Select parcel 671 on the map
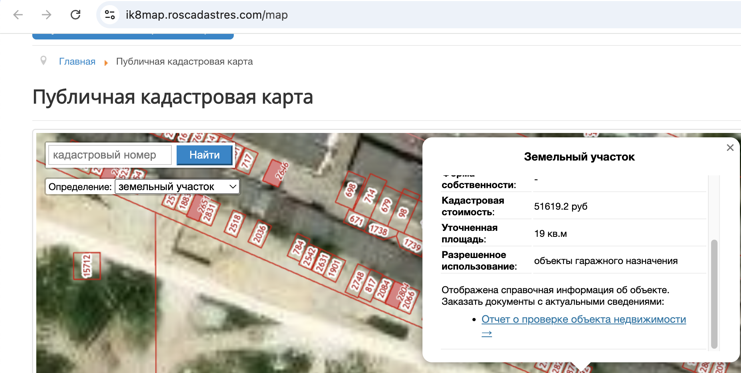741x373 pixels. point(356,220)
